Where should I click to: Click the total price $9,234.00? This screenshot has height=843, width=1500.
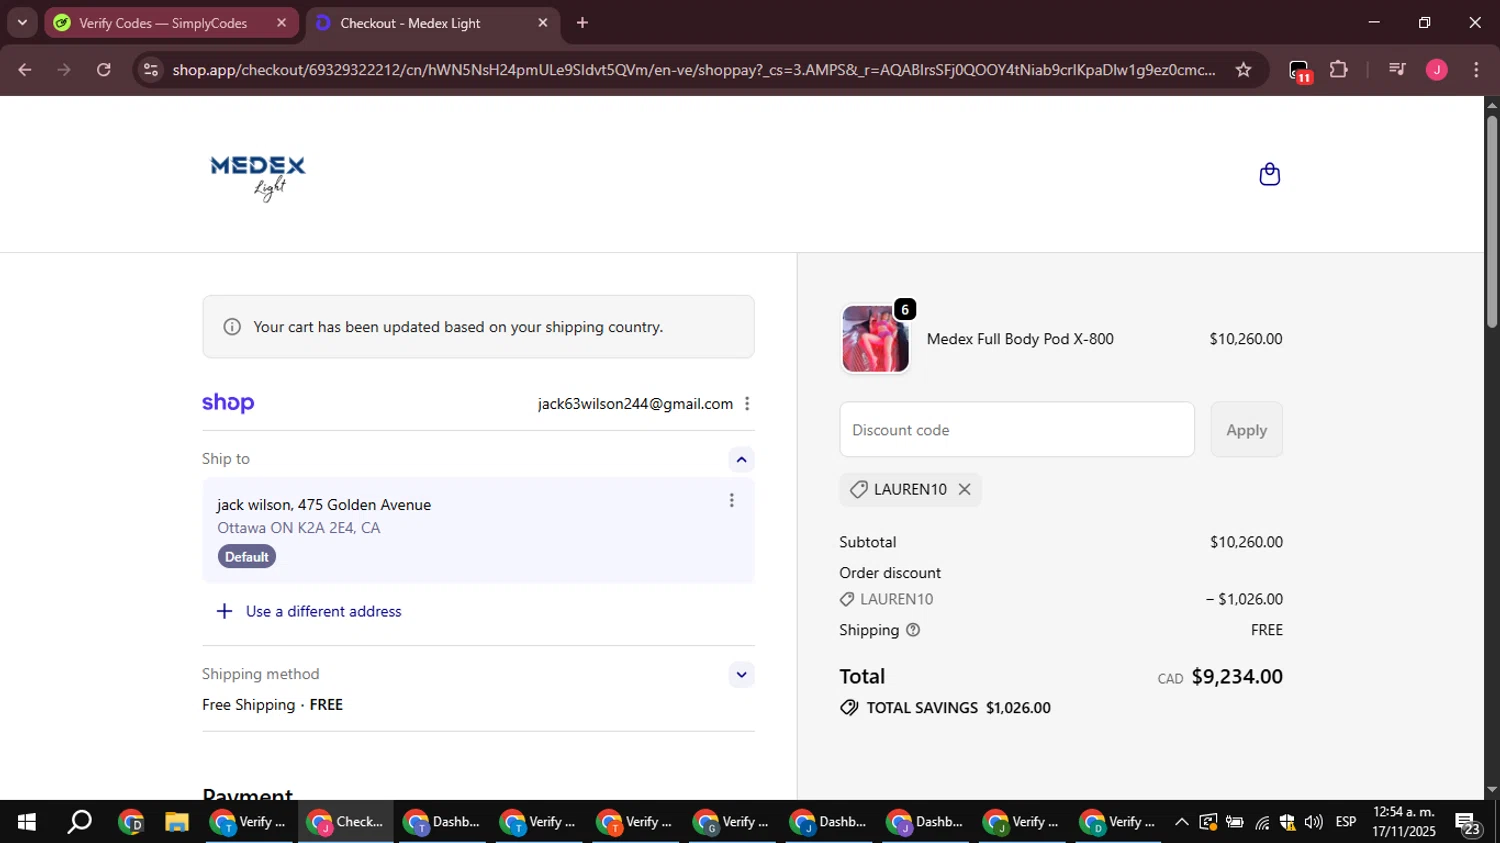[x=1237, y=677]
